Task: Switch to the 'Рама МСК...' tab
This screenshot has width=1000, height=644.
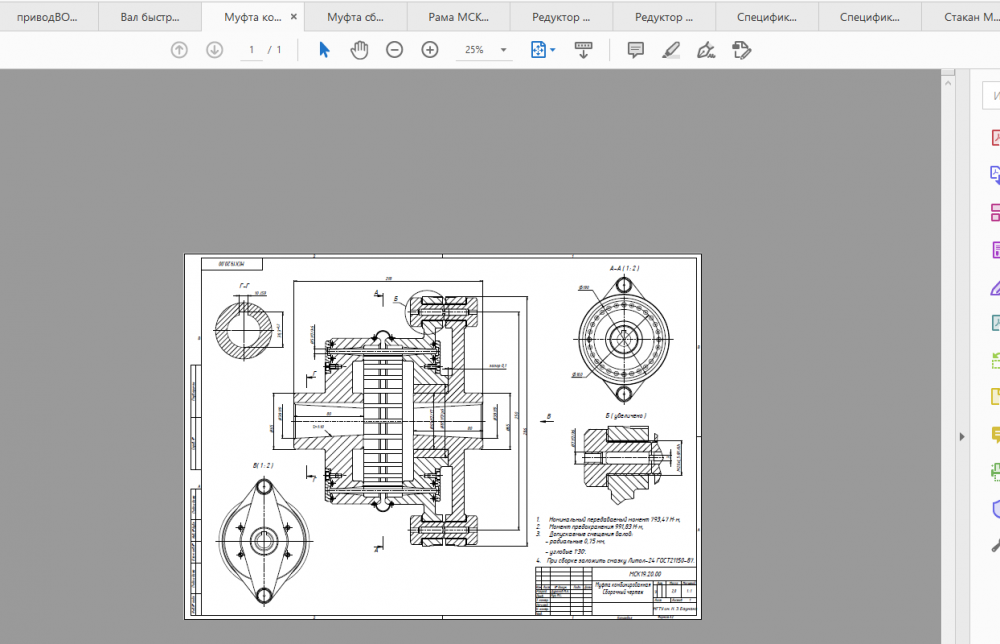Action: click(458, 17)
